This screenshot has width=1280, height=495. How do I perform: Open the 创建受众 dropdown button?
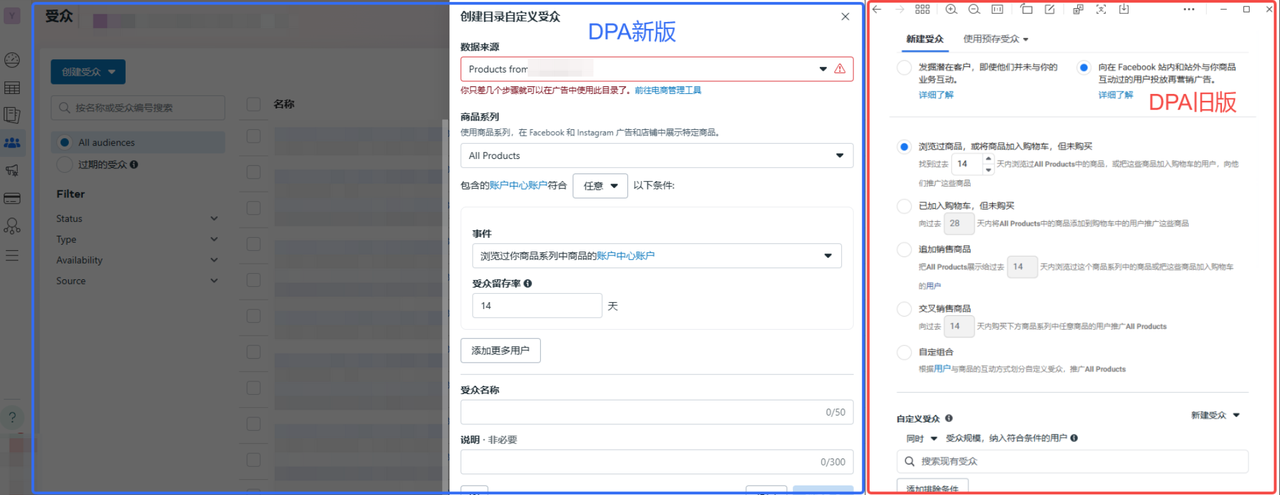pyautogui.click(x=88, y=72)
